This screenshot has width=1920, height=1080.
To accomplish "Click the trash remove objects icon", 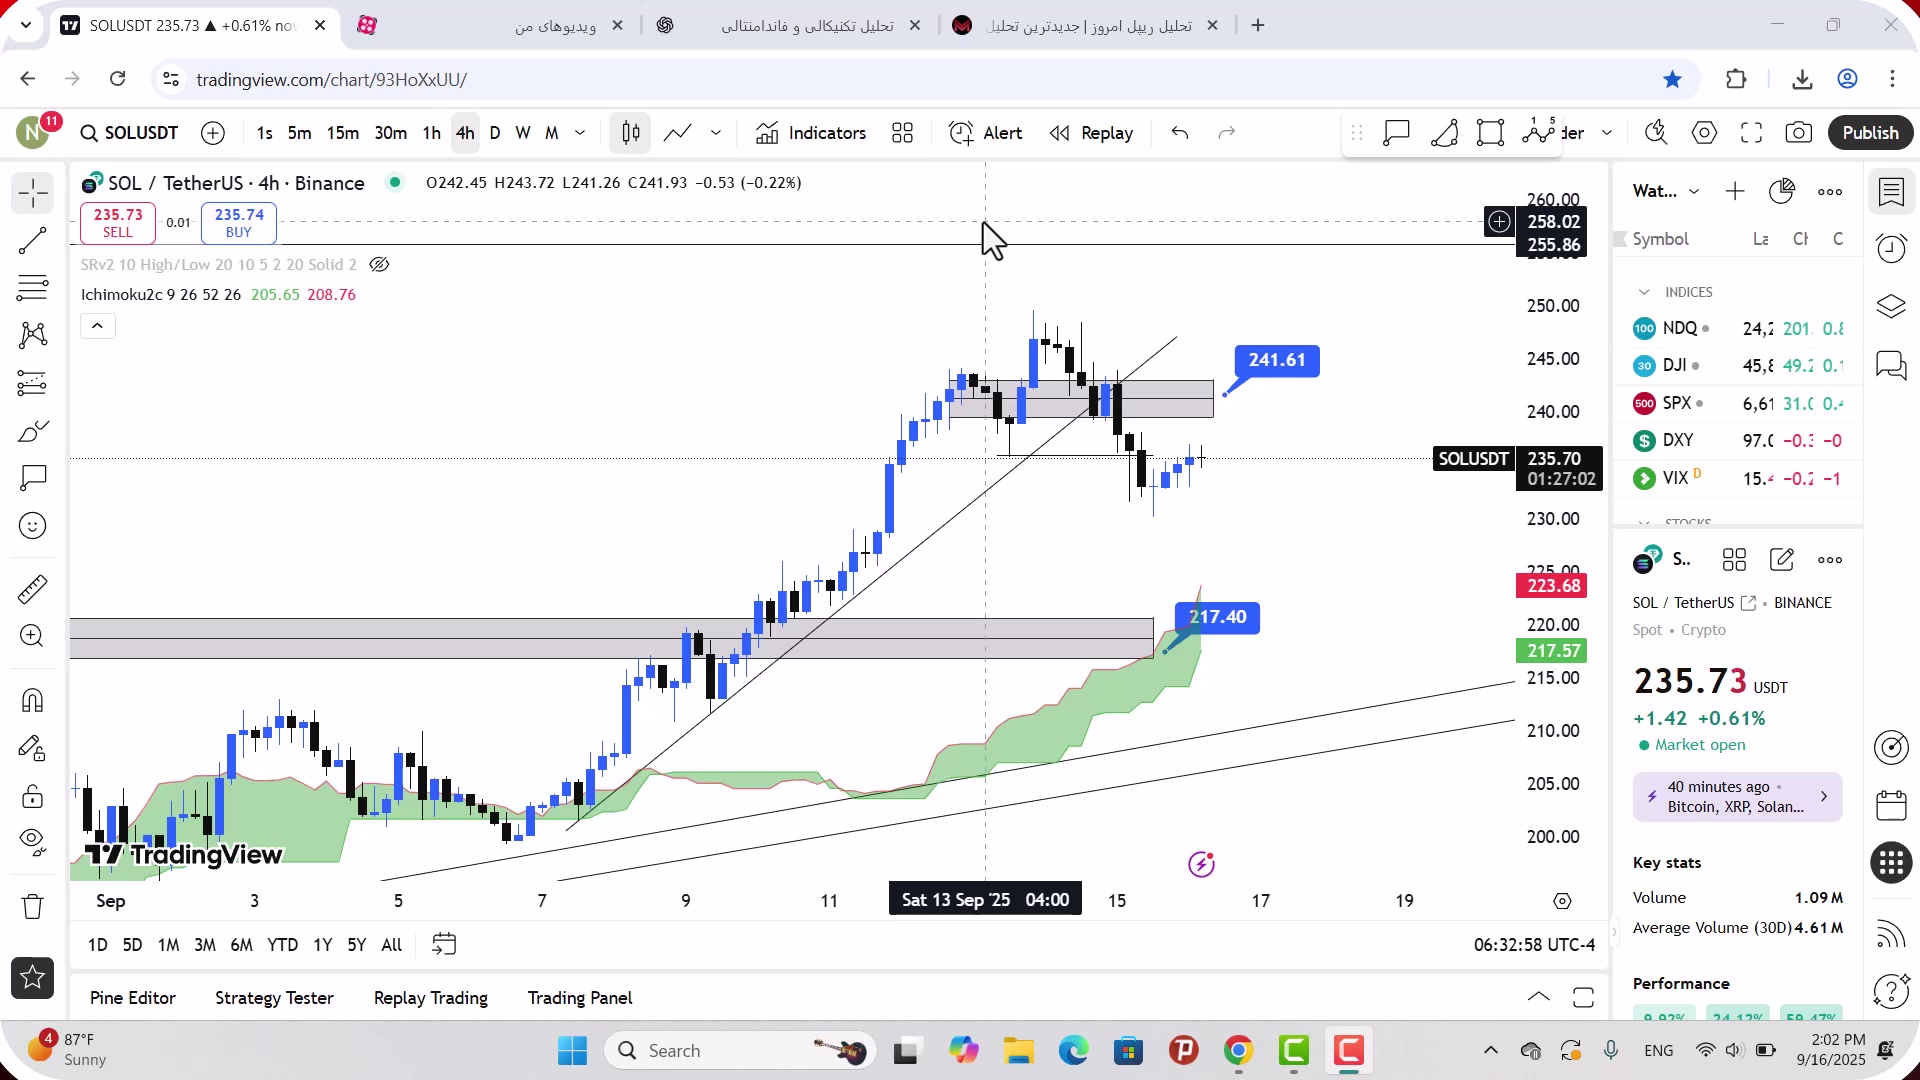I will click(33, 906).
